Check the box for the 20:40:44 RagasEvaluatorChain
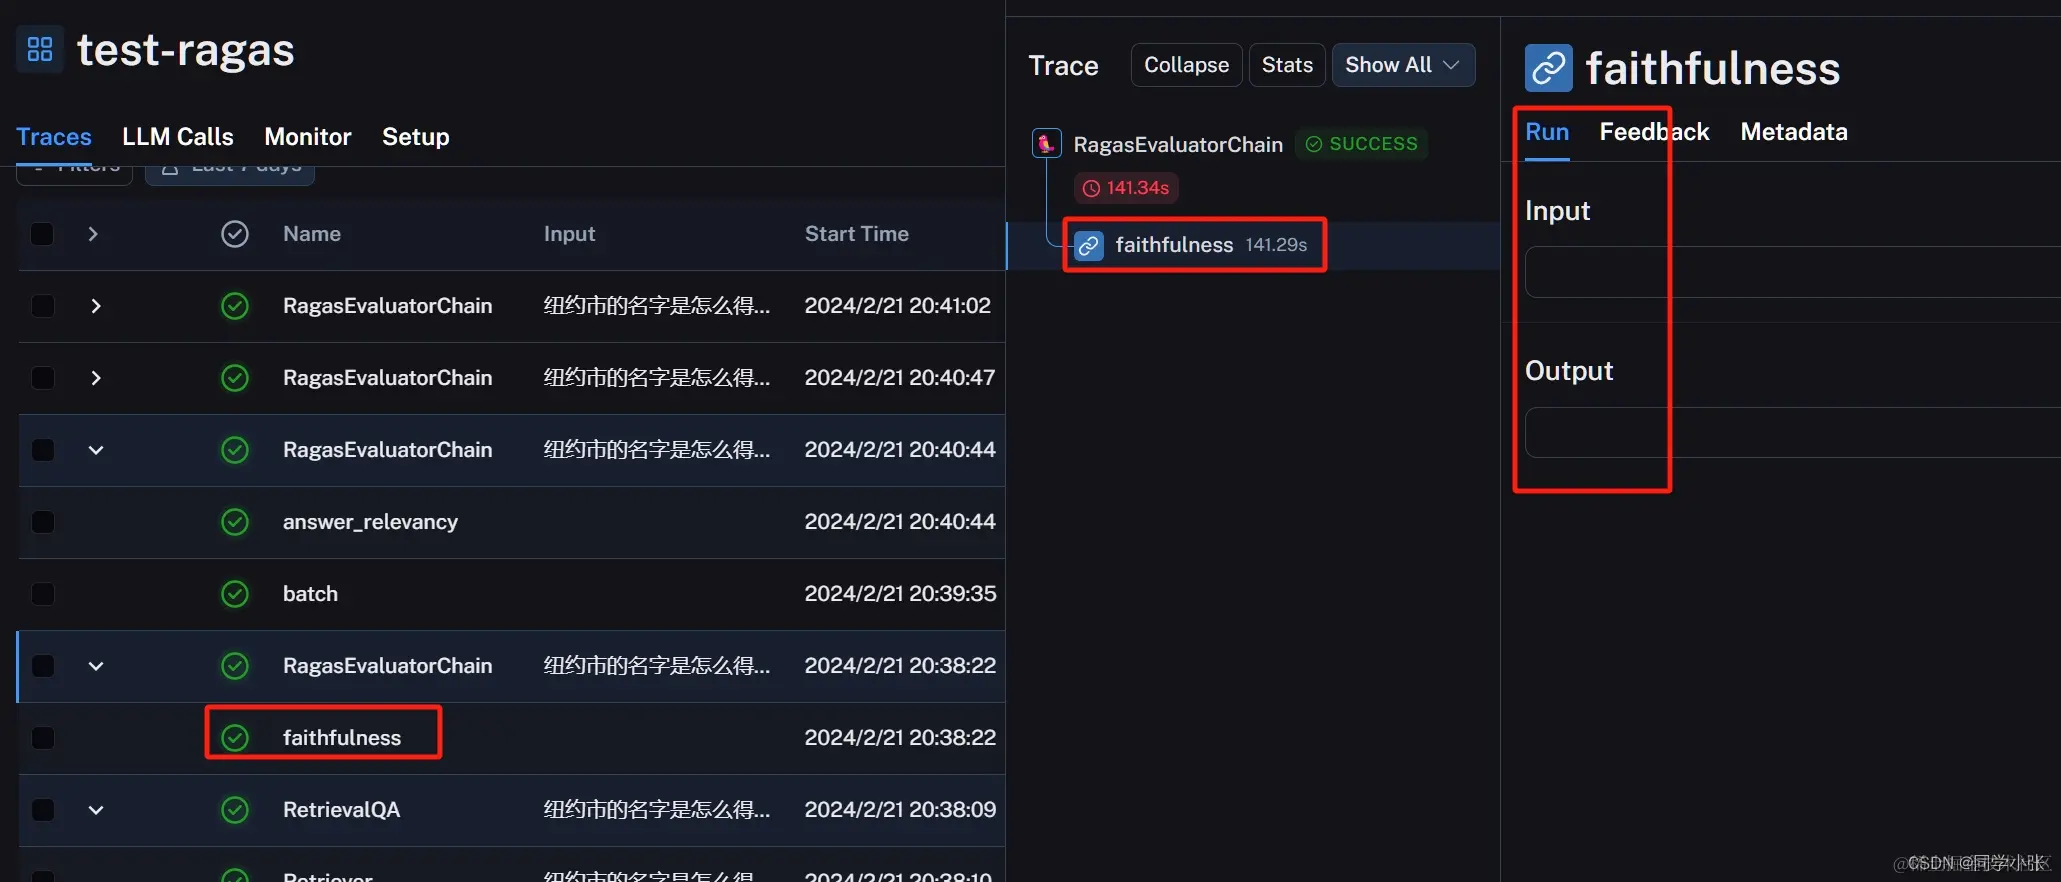 click(42, 450)
